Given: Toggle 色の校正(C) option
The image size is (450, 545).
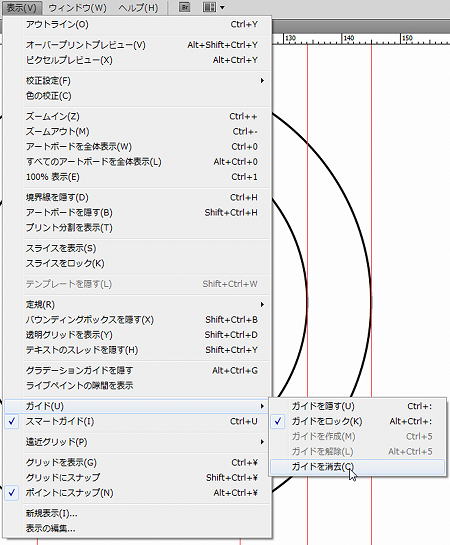Looking at the screenshot, I should pyautogui.click(x=138, y=96).
